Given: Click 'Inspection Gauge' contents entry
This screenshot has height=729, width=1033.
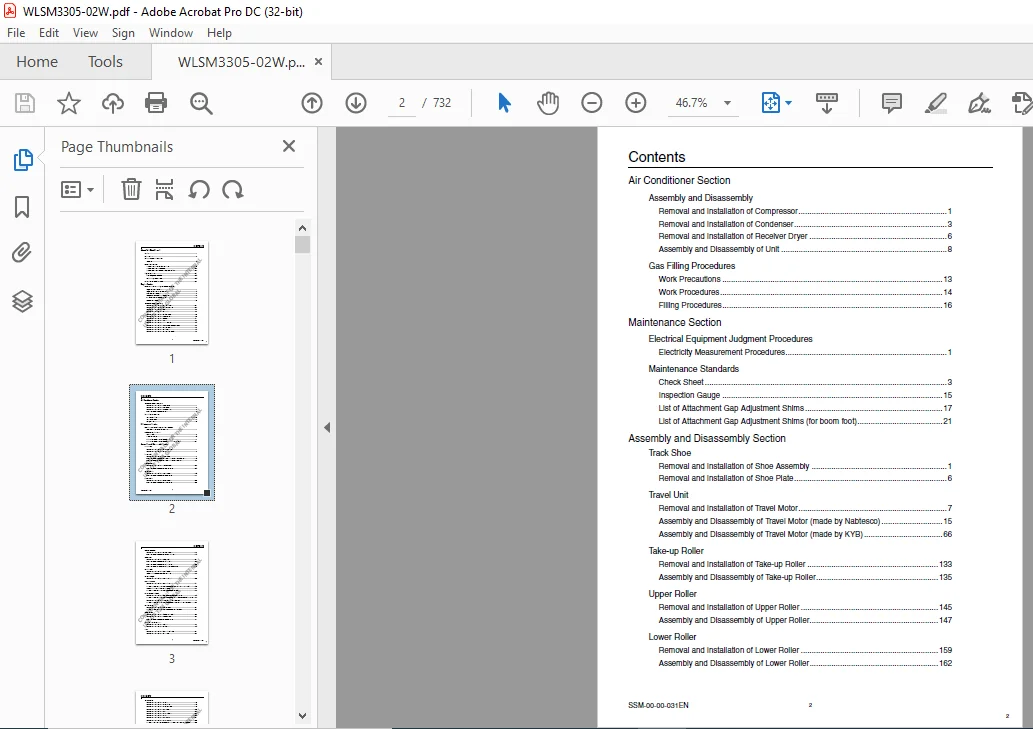Looking at the screenshot, I should (x=804, y=395).
